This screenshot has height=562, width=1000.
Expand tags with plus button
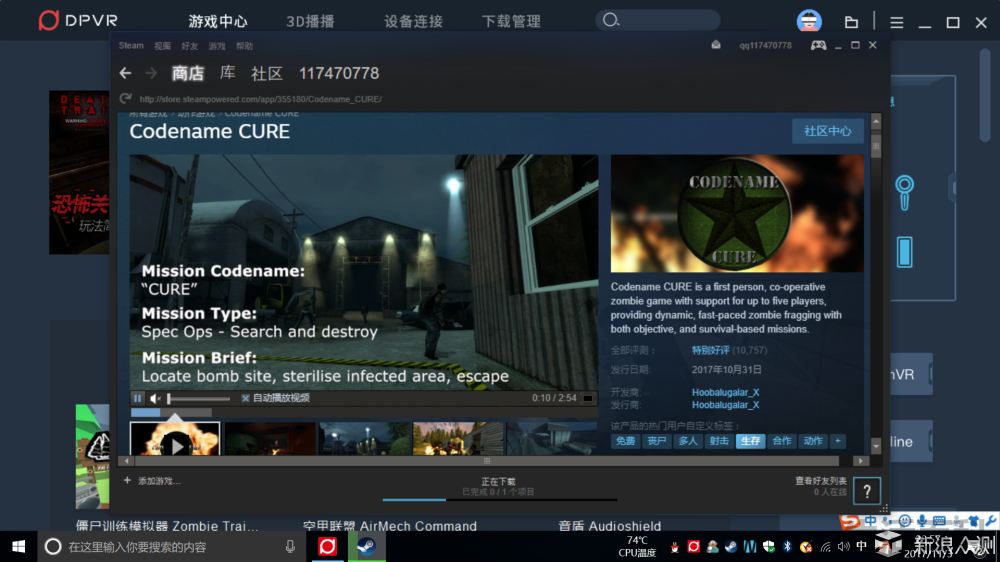click(837, 441)
